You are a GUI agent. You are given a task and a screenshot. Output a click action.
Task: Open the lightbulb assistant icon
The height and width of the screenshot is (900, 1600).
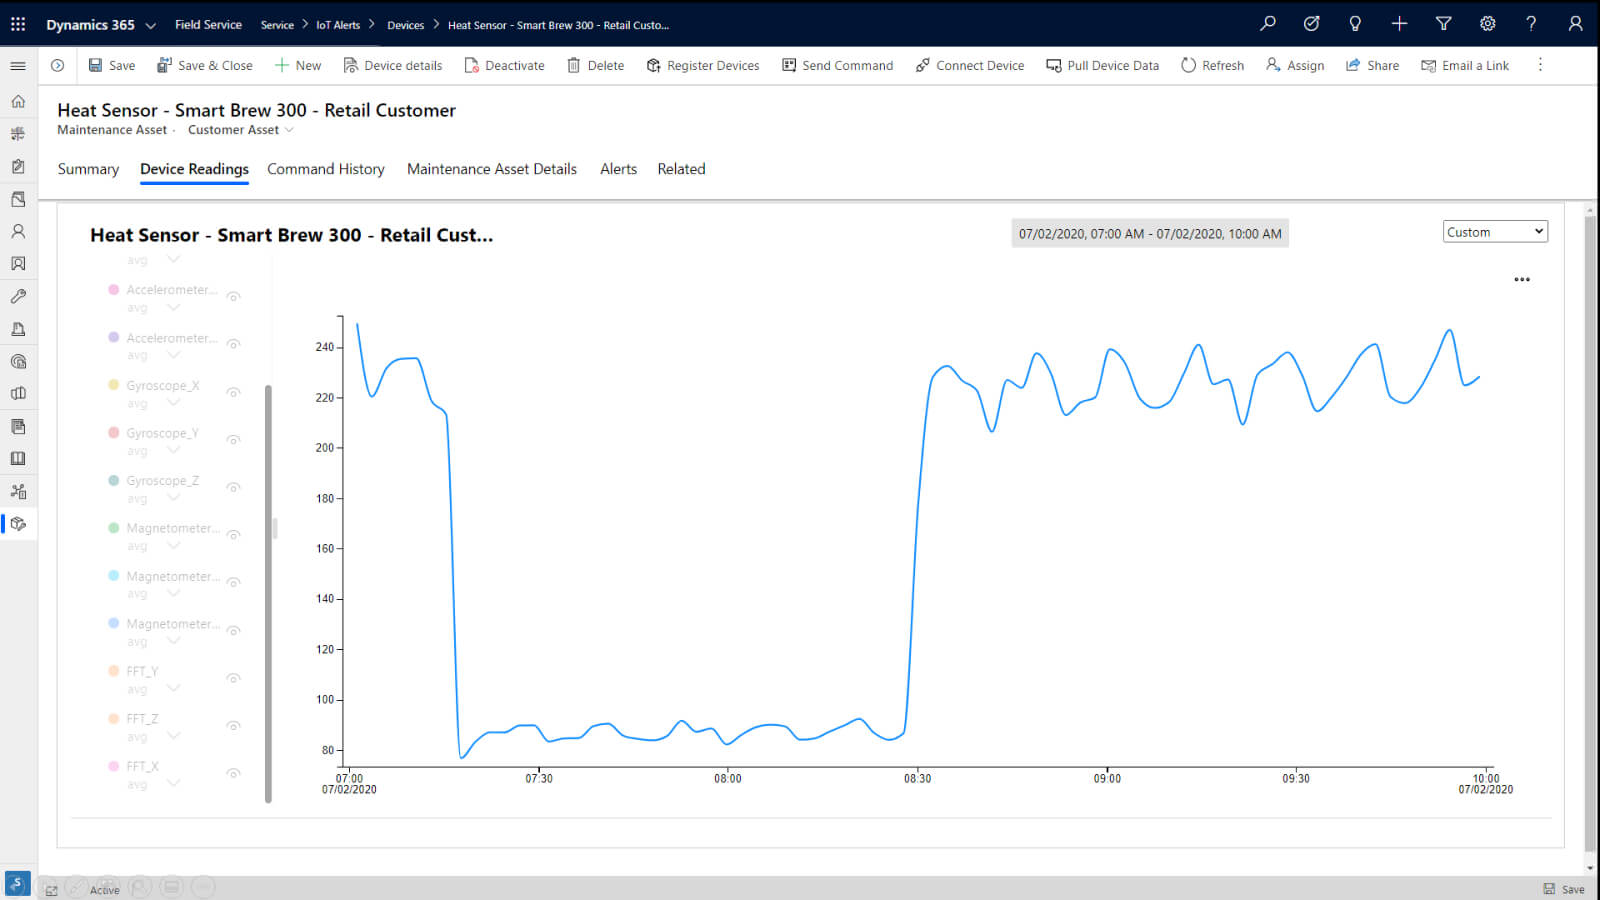tap(1355, 24)
